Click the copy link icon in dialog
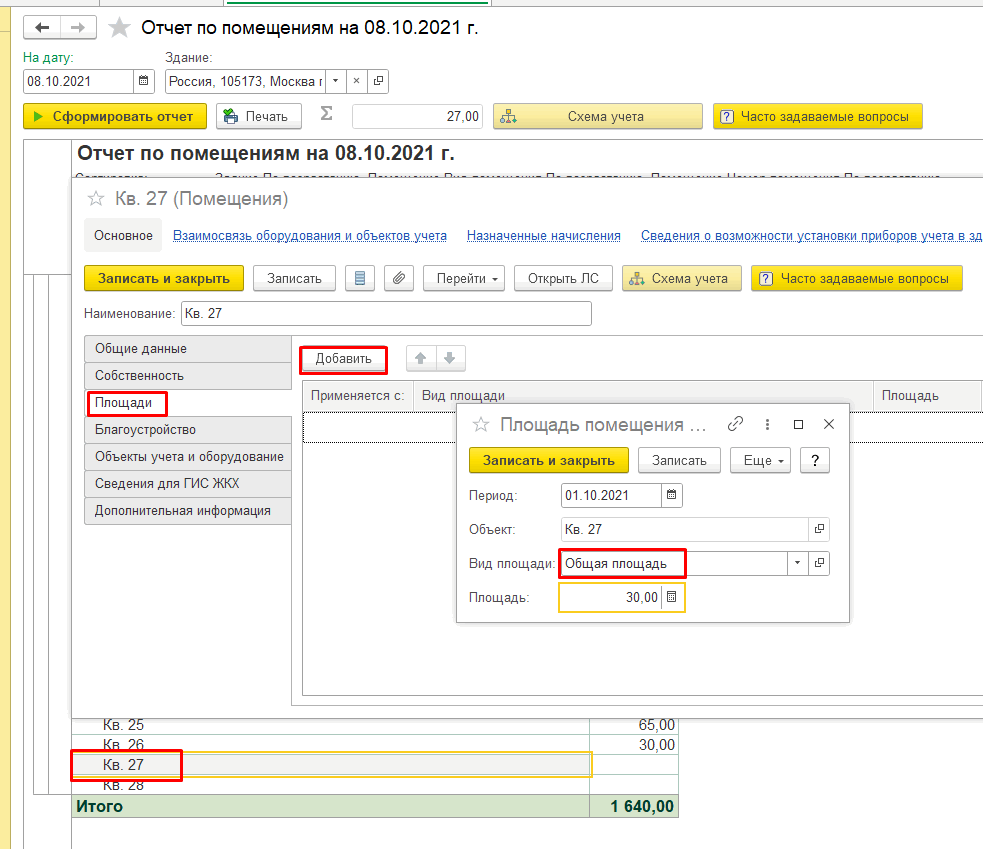Viewport: 983px width, 849px height. 736,424
